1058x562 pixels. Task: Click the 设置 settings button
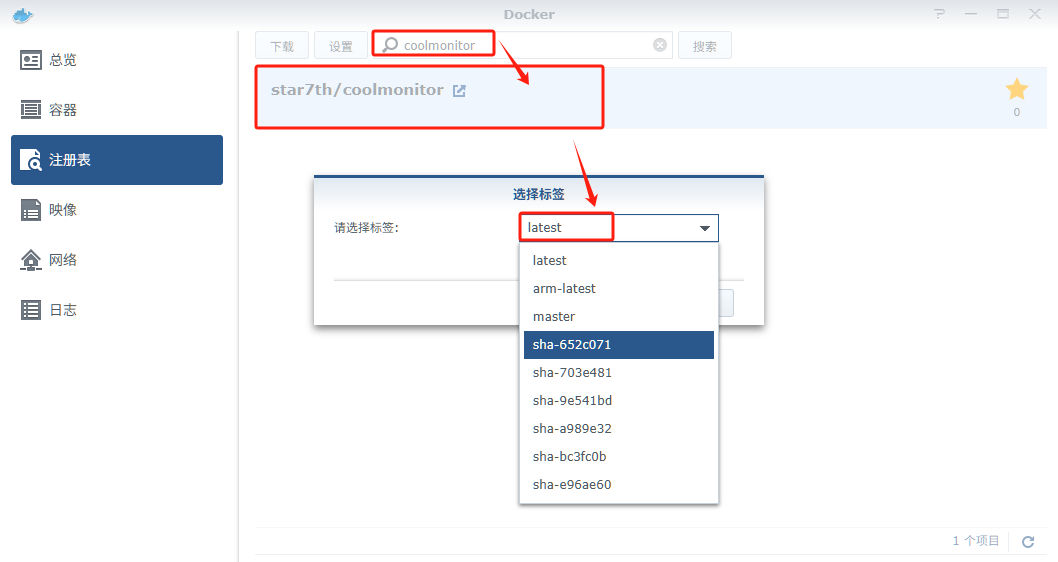coord(341,46)
